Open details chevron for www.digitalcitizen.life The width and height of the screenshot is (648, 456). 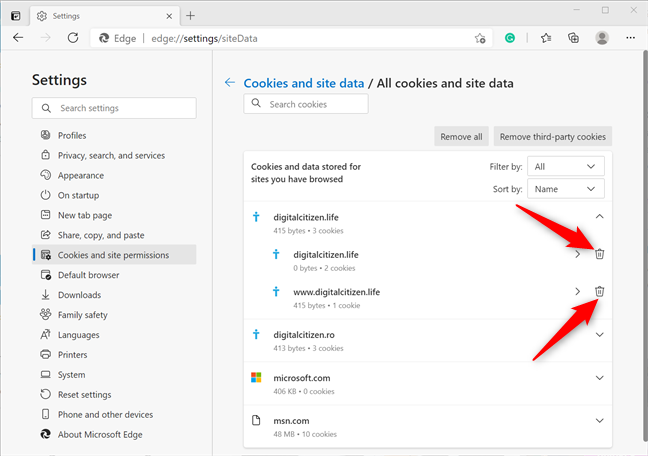(x=577, y=291)
